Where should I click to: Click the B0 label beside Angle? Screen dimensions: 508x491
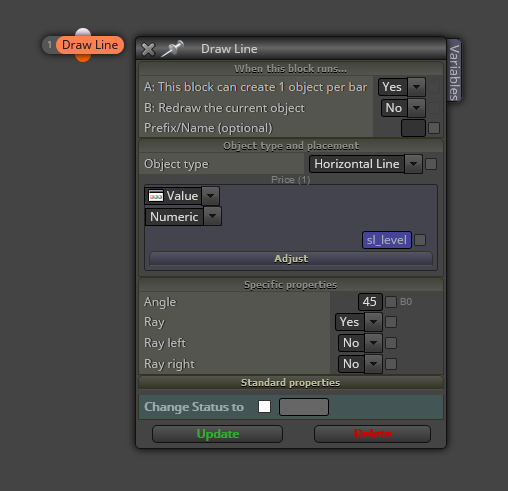406,302
